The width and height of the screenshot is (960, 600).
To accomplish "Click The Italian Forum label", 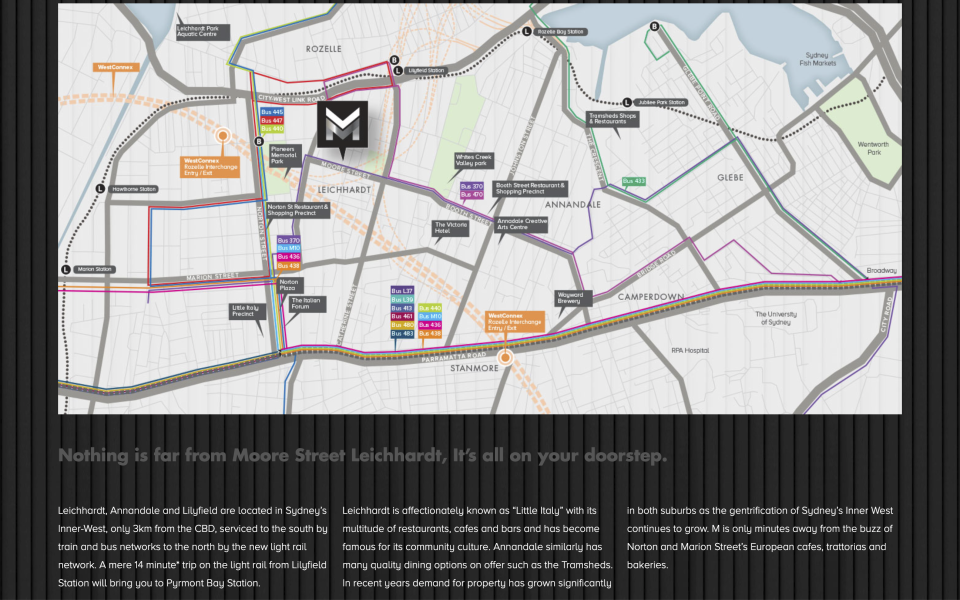I will click(x=307, y=304).
